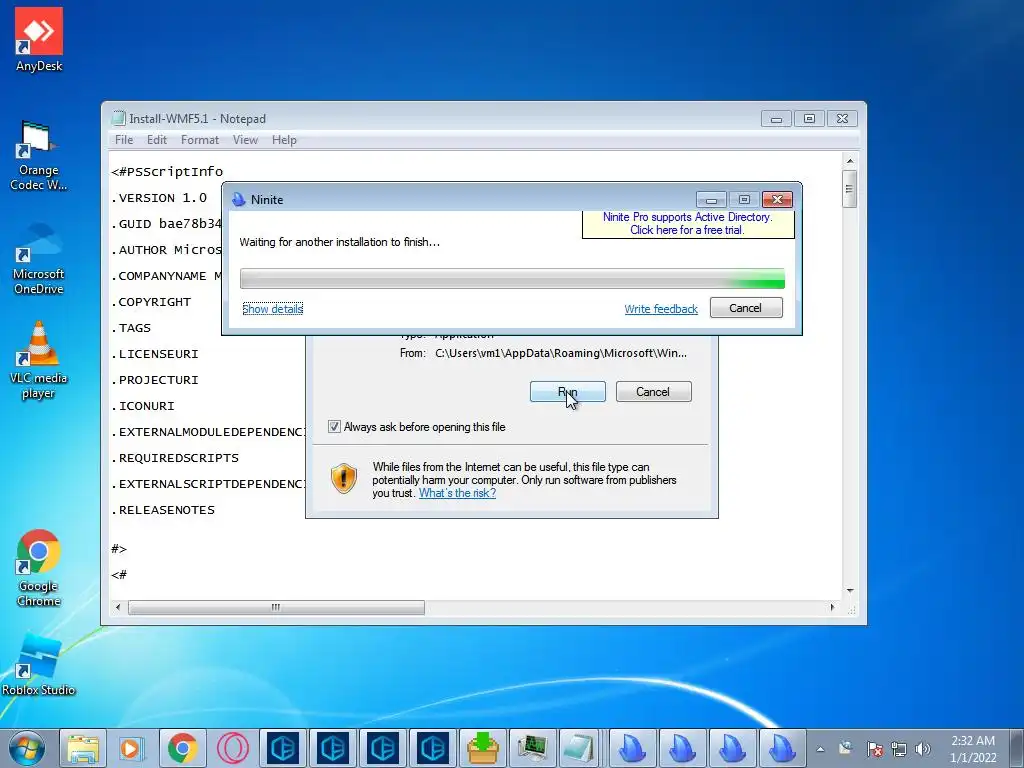Image resolution: width=1024 pixels, height=768 pixels.
Task: Open the Write feedback link in Ninite
Action: coord(661,309)
